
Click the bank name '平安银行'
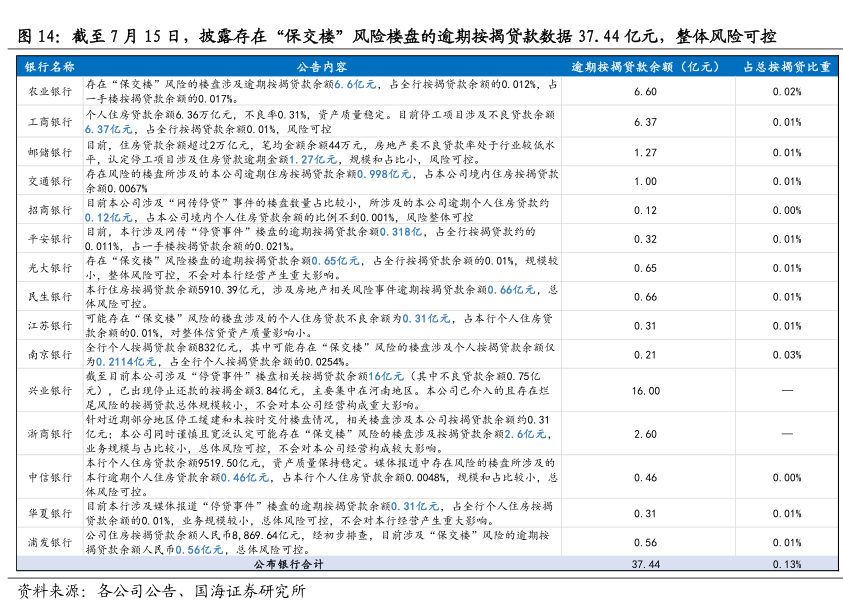(x=50, y=239)
